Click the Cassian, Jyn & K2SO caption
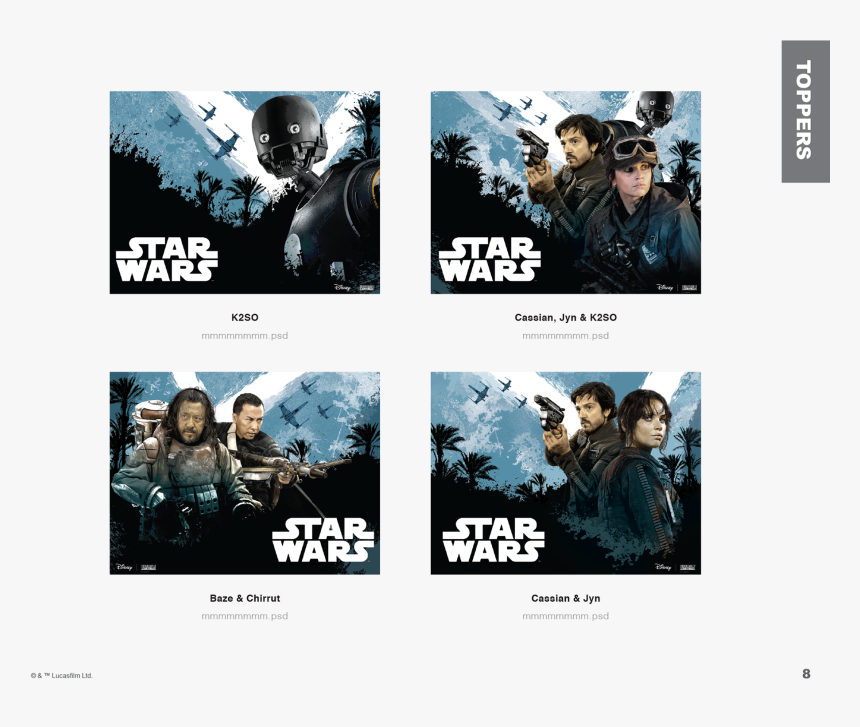 click(565, 317)
